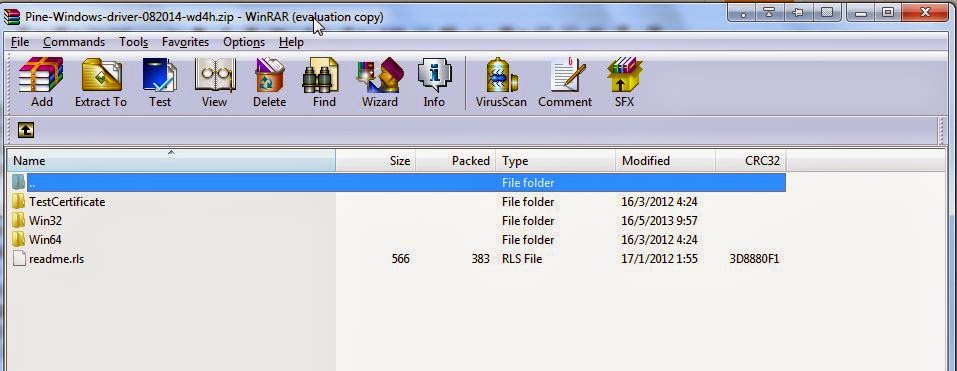This screenshot has height=371, width=957.
Task: Click the readme.rls file icon
Action: 19,258
